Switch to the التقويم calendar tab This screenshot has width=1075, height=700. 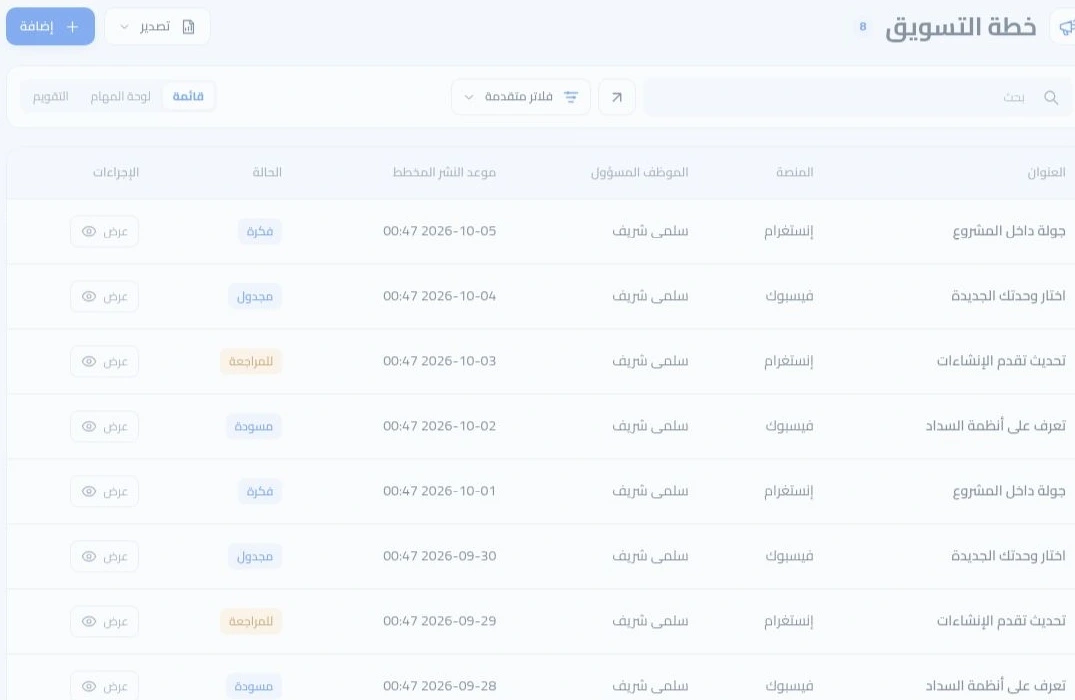click(x=51, y=97)
